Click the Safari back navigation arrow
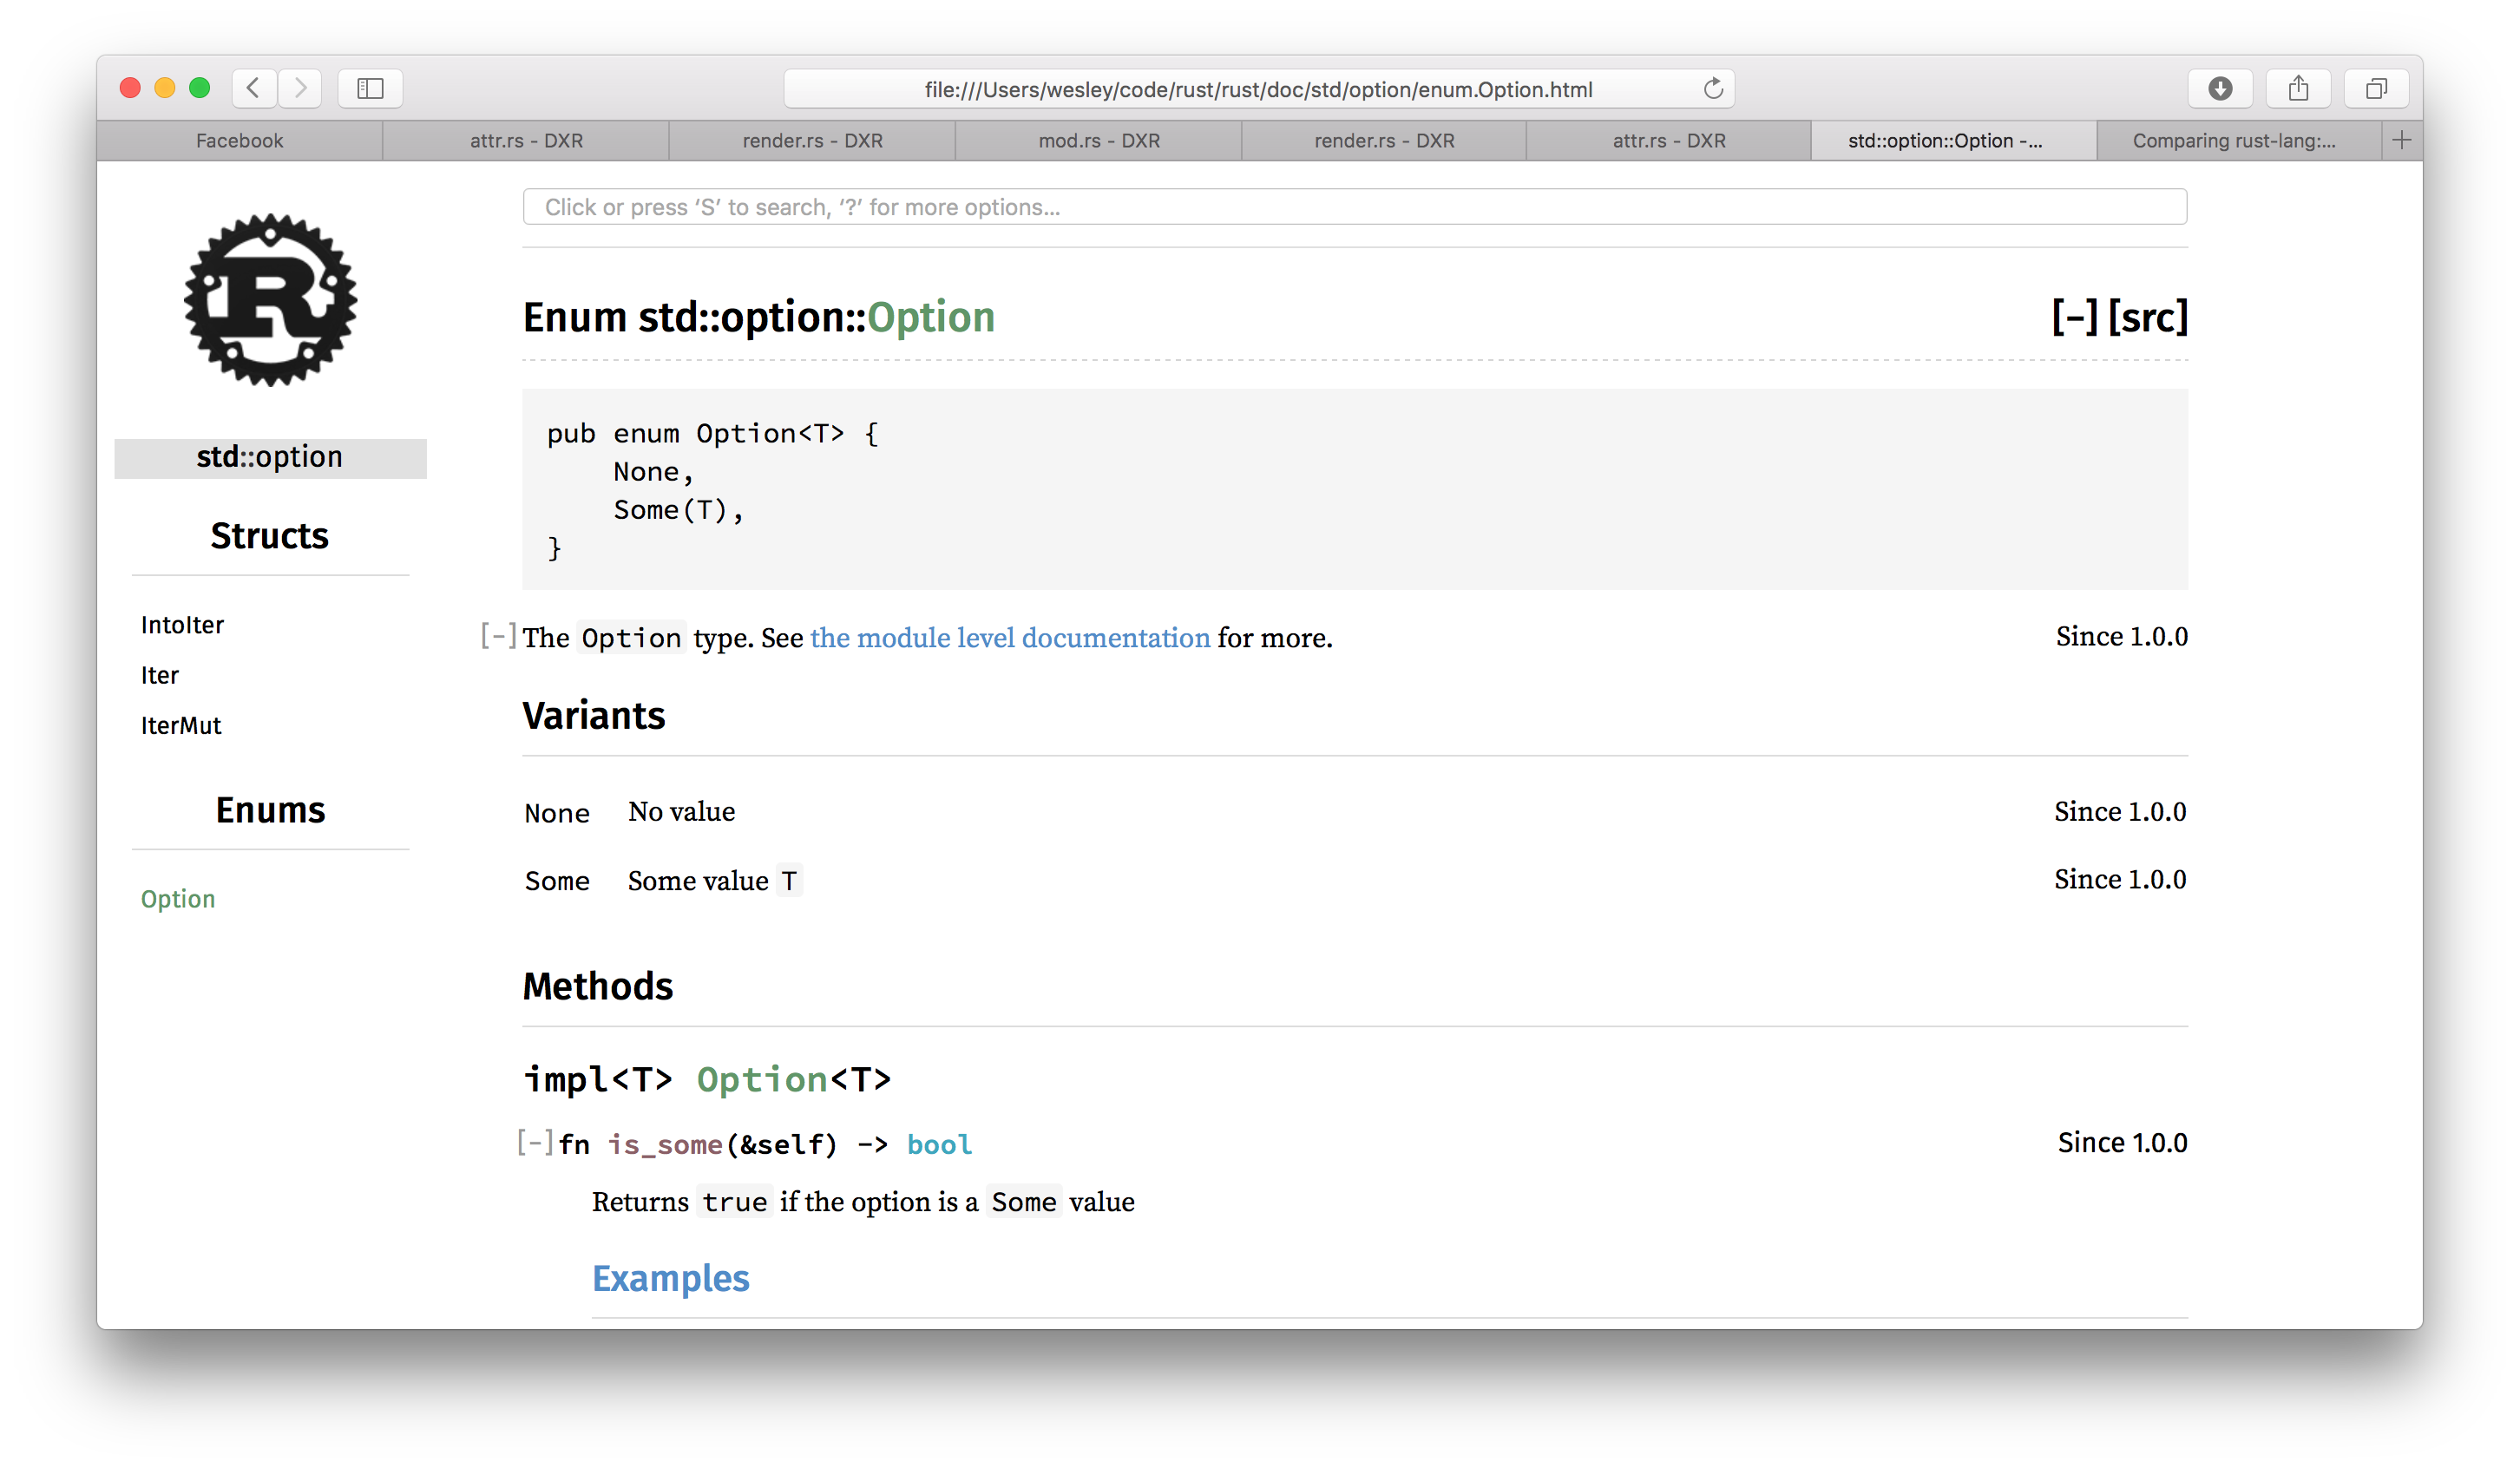Screen dimensions: 2520x1468 [x=254, y=88]
